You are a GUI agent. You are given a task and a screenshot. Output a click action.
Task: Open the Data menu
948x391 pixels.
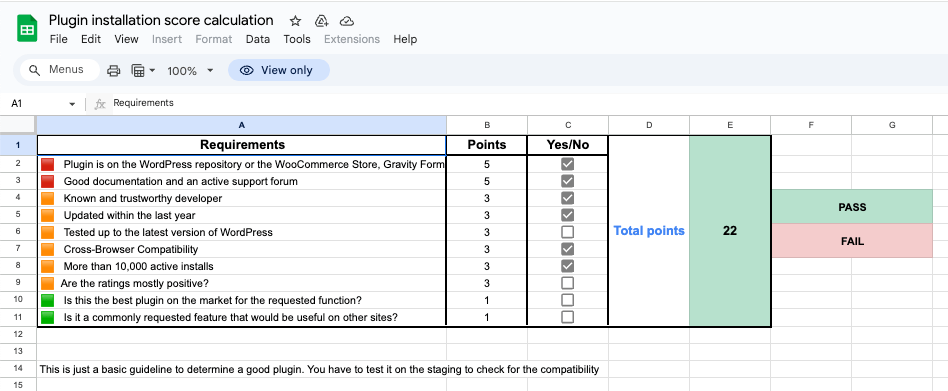tap(258, 39)
